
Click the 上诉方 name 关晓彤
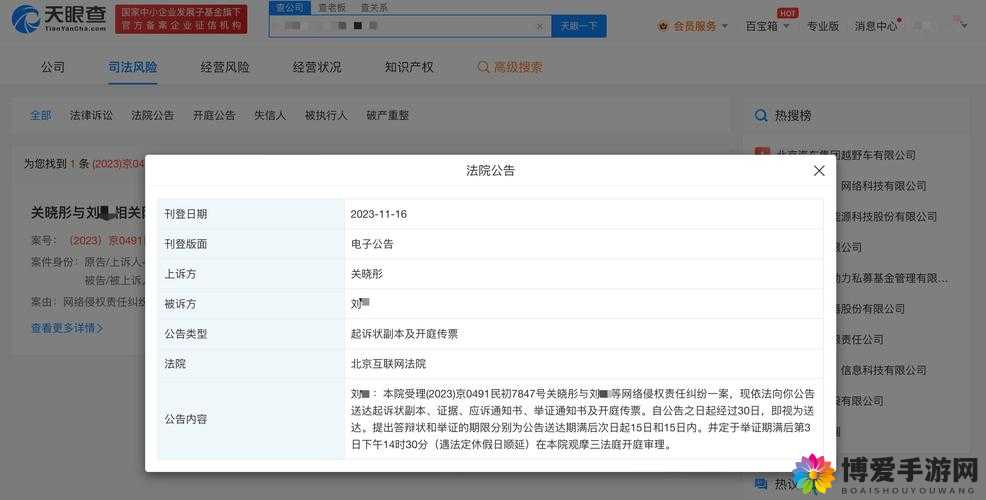367,274
